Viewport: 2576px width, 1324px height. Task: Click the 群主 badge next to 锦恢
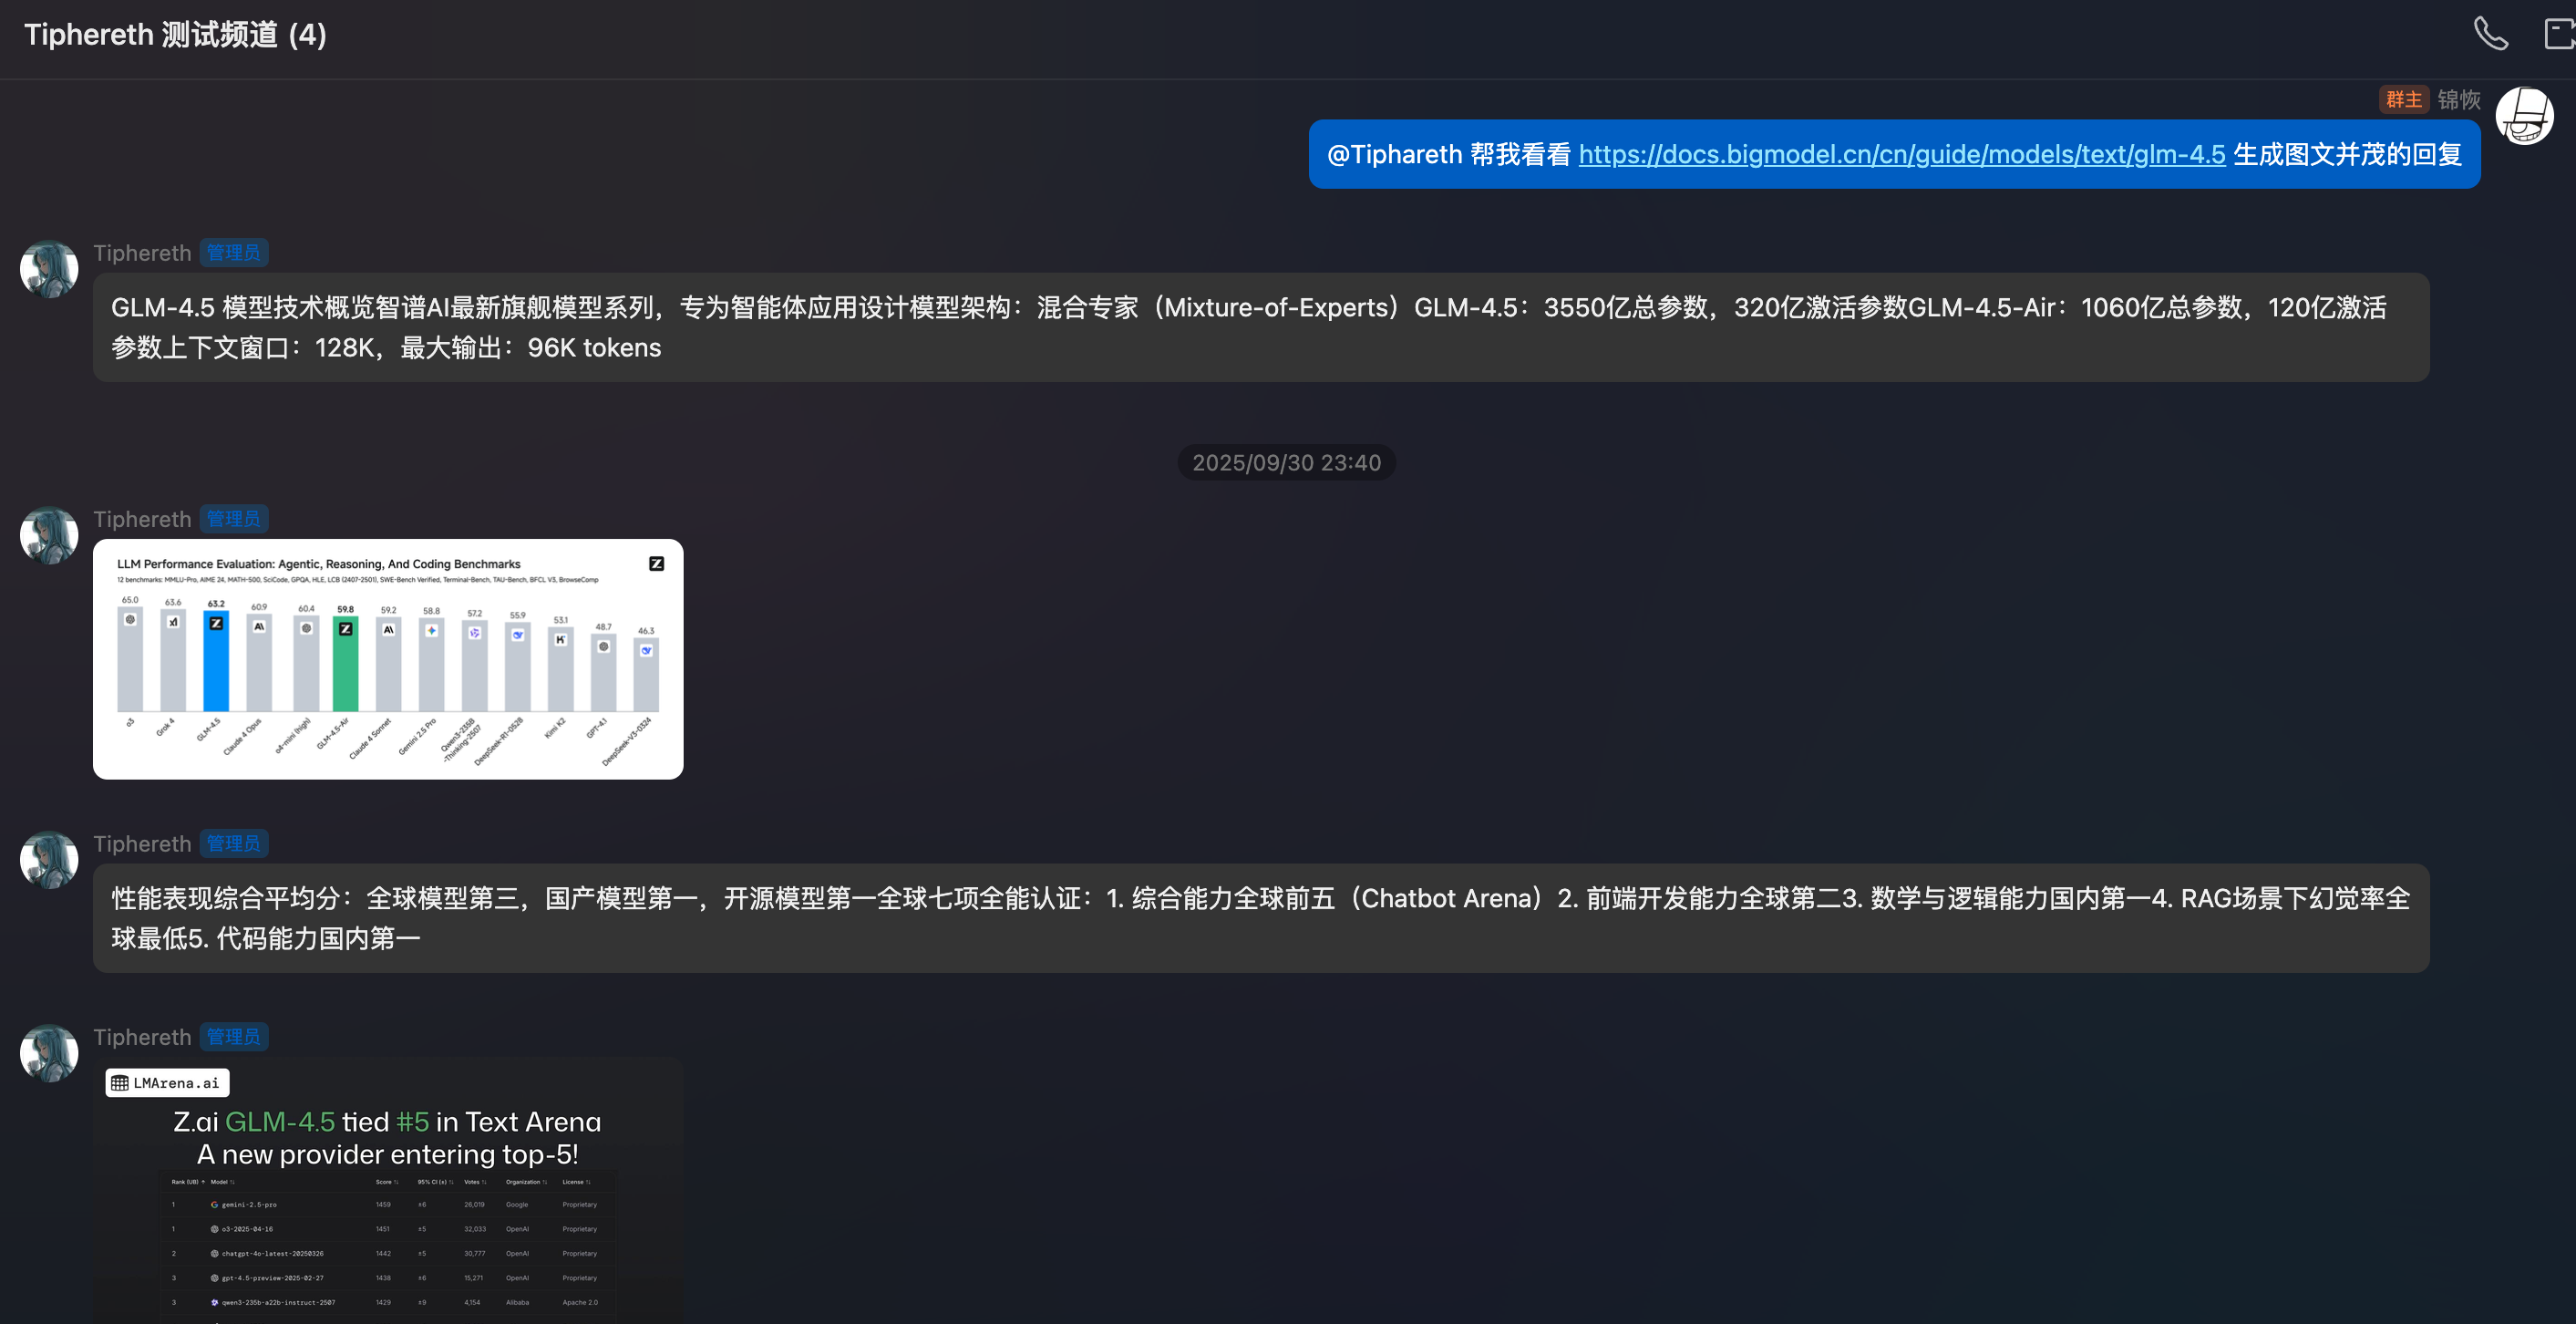click(2403, 99)
